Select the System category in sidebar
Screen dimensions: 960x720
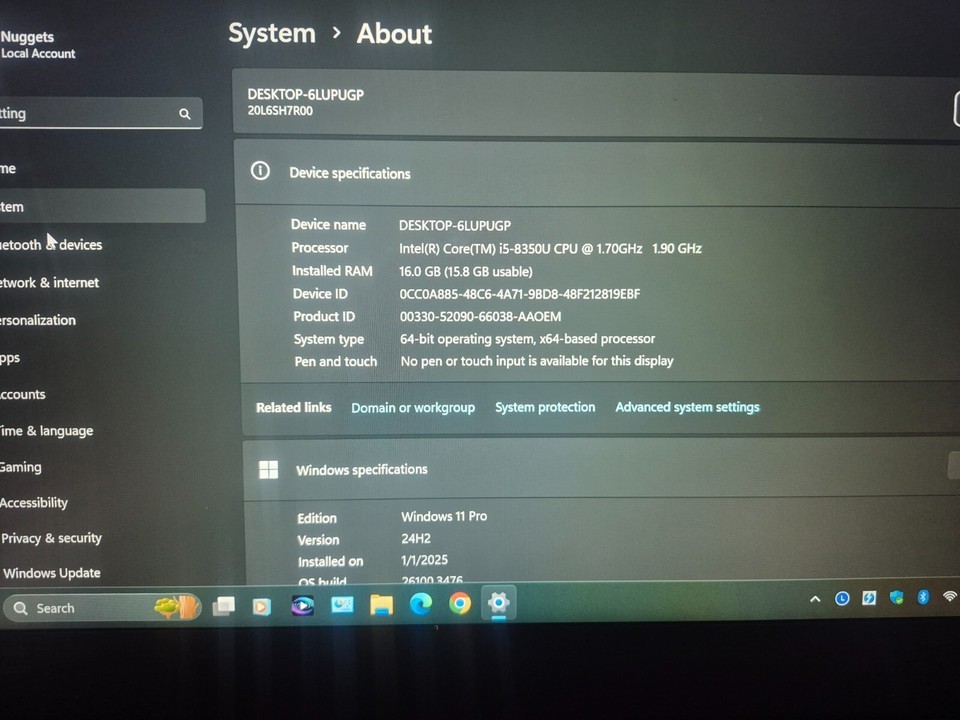click(x=102, y=206)
